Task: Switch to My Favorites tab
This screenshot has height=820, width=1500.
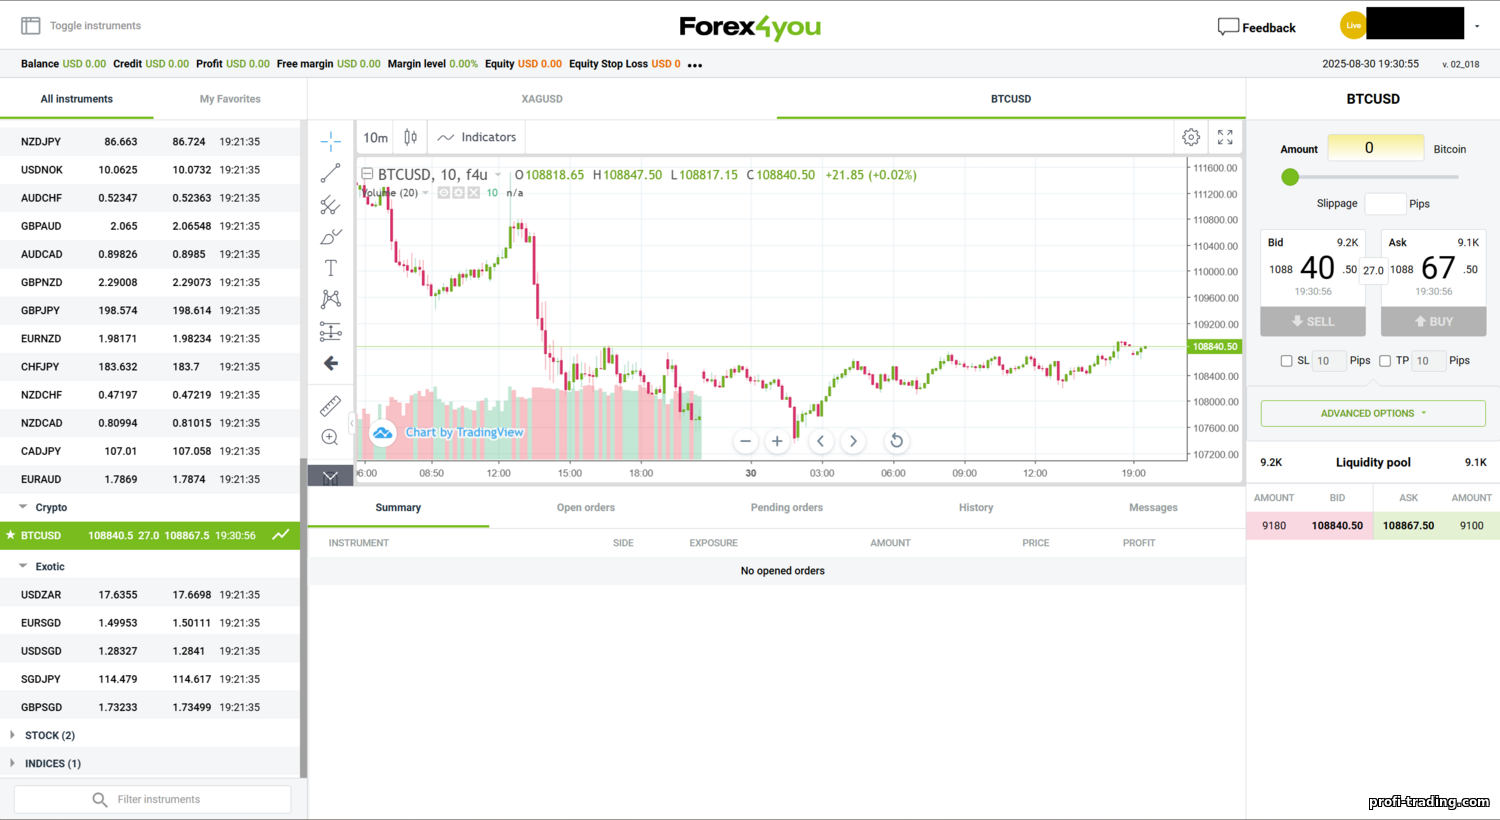Action: tap(230, 99)
